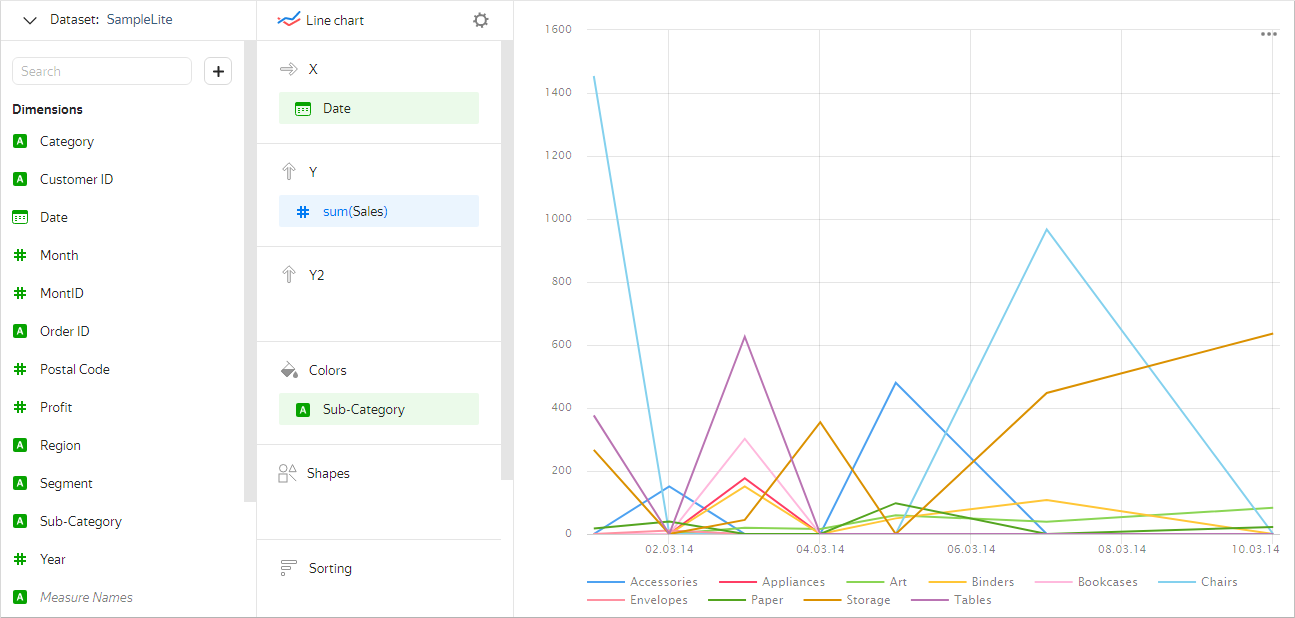This screenshot has width=1295, height=618.
Task: Click the Sub-Category field in Colors
Action: click(378, 409)
